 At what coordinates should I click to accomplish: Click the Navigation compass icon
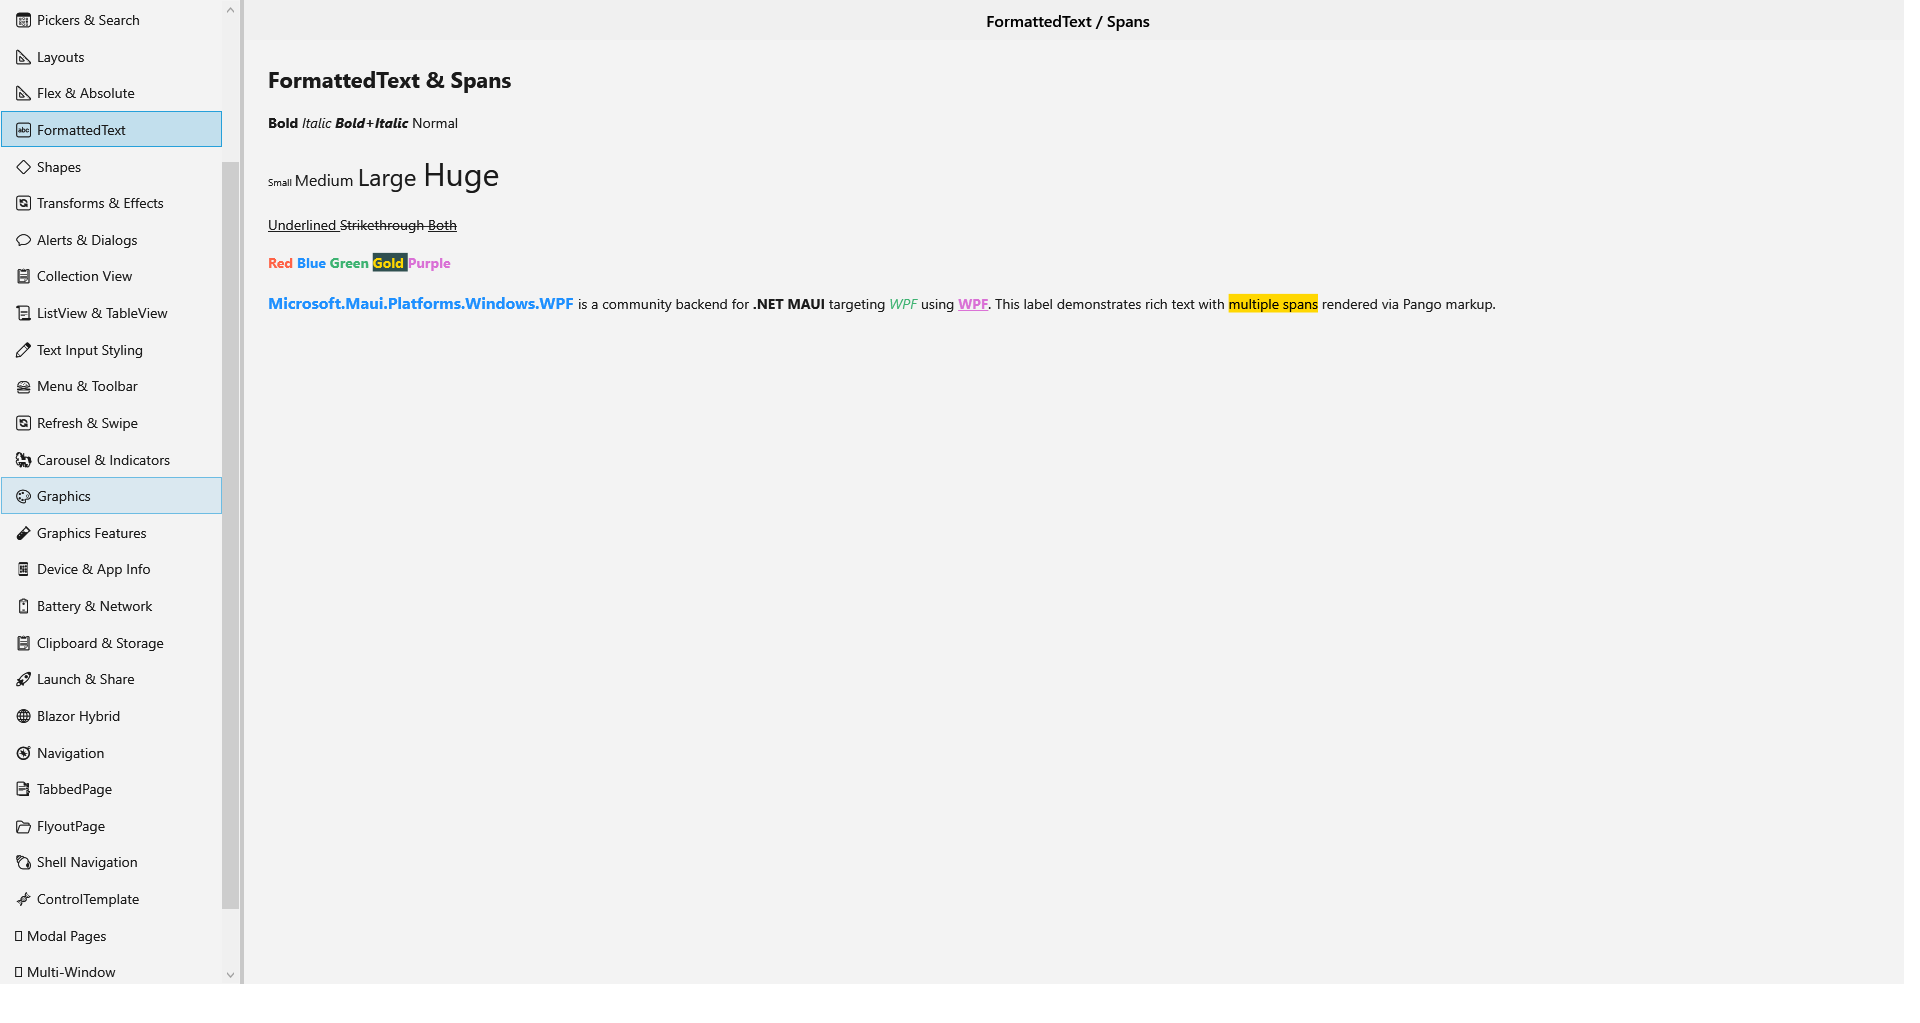pyautogui.click(x=24, y=753)
